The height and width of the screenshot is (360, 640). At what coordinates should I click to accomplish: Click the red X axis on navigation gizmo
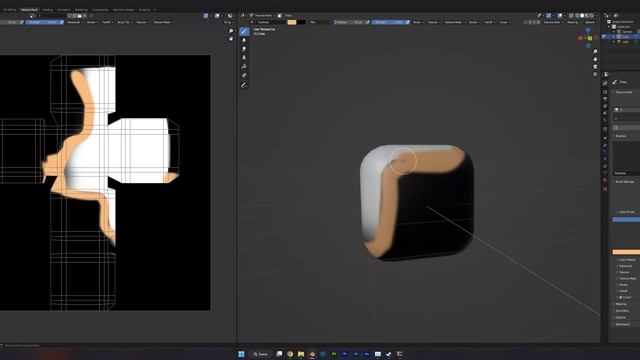point(580,38)
